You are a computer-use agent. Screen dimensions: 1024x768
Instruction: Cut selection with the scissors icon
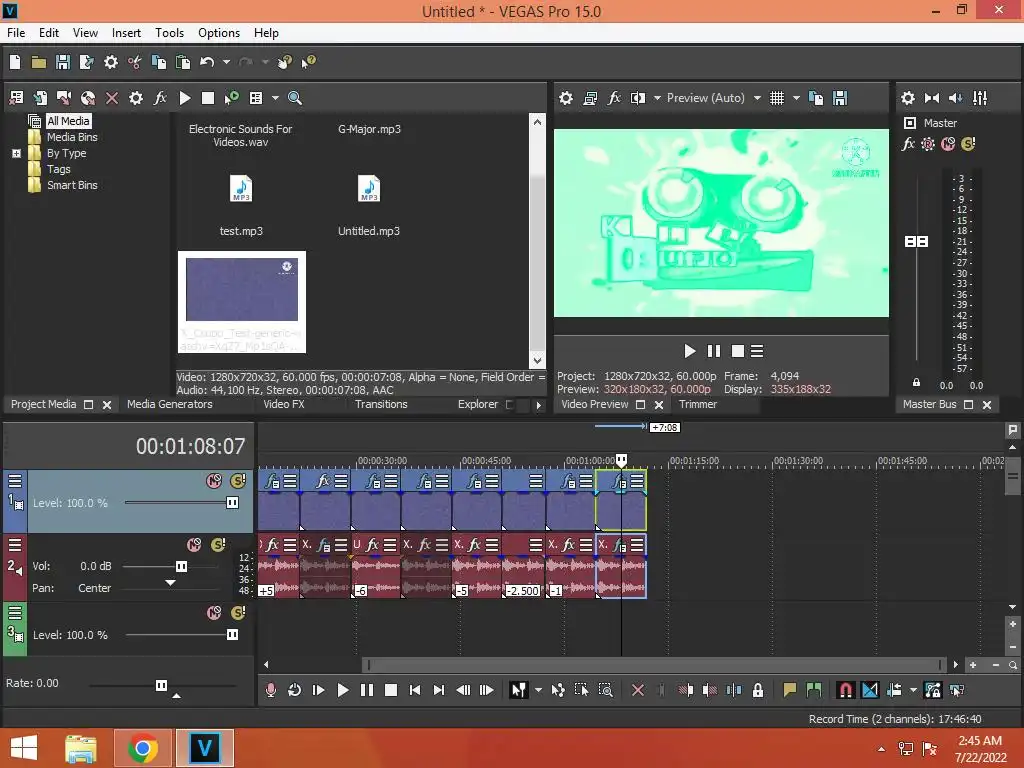coord(135,62)
